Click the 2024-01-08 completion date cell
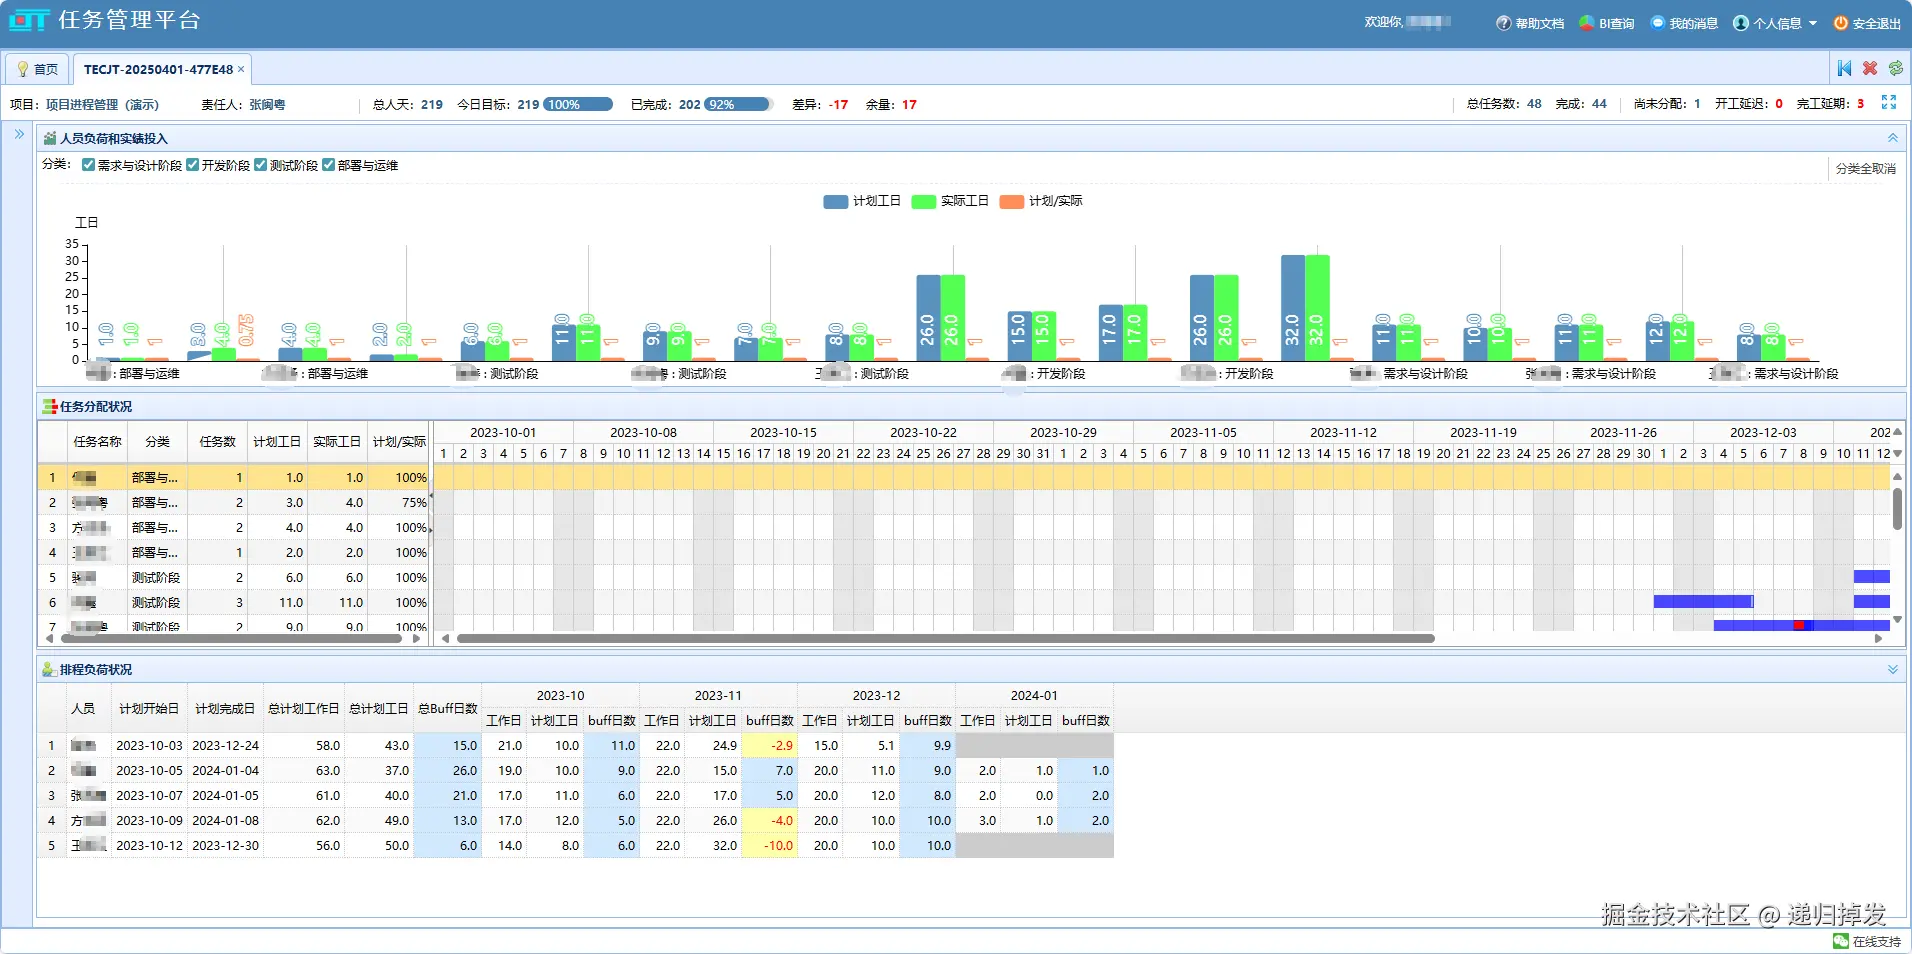The width and height of the screenshot is (1912, 954). coord(225,820)
